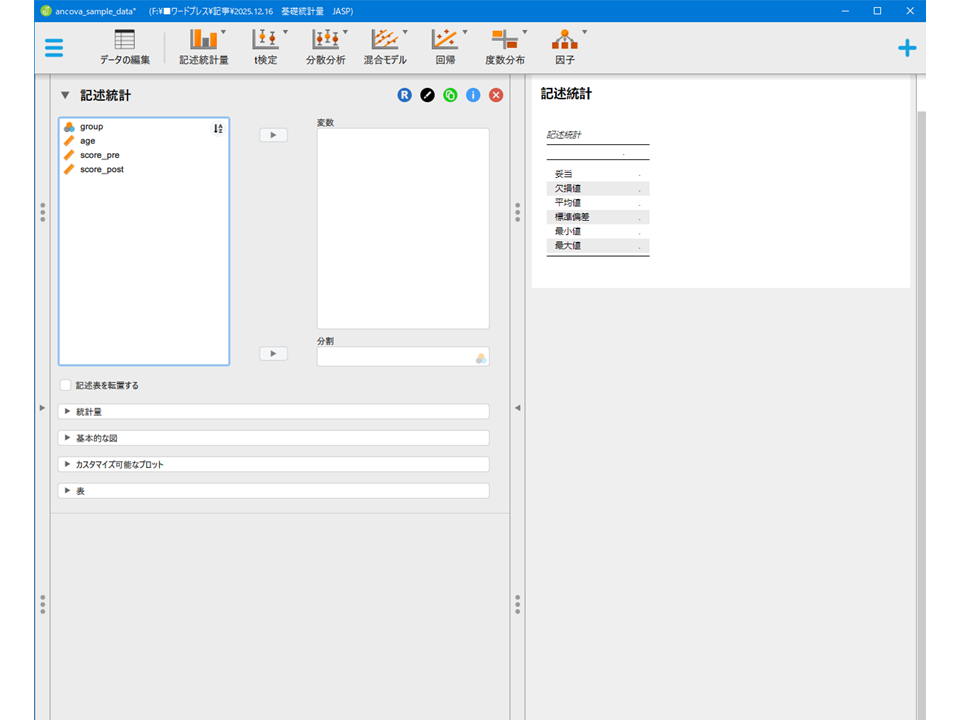Open the 混合モデル menu

coord(385,47)
